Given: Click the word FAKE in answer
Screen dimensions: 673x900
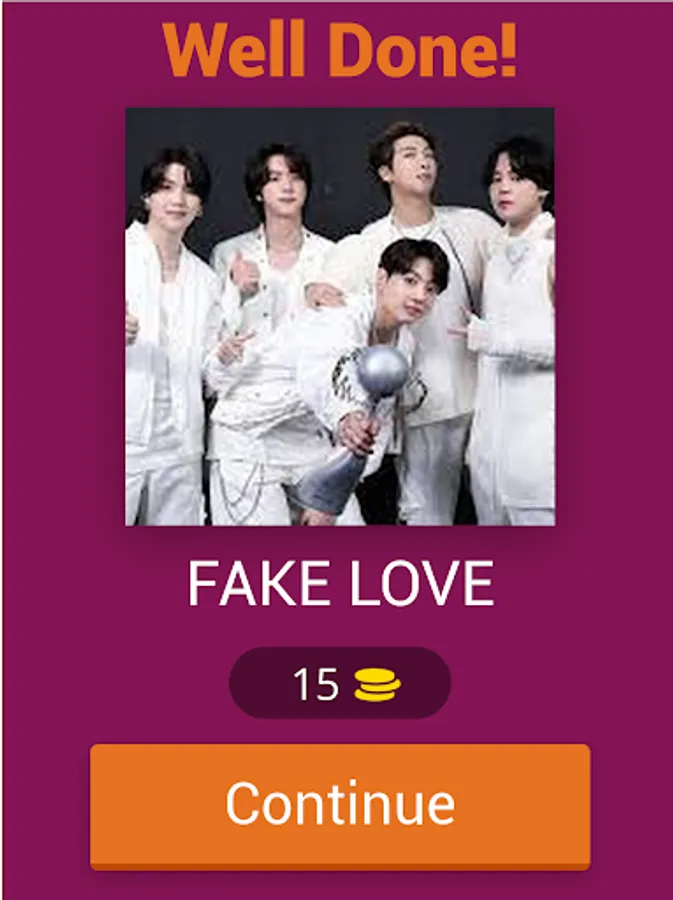Looking at the screenshot, I should tap(259, 584).
